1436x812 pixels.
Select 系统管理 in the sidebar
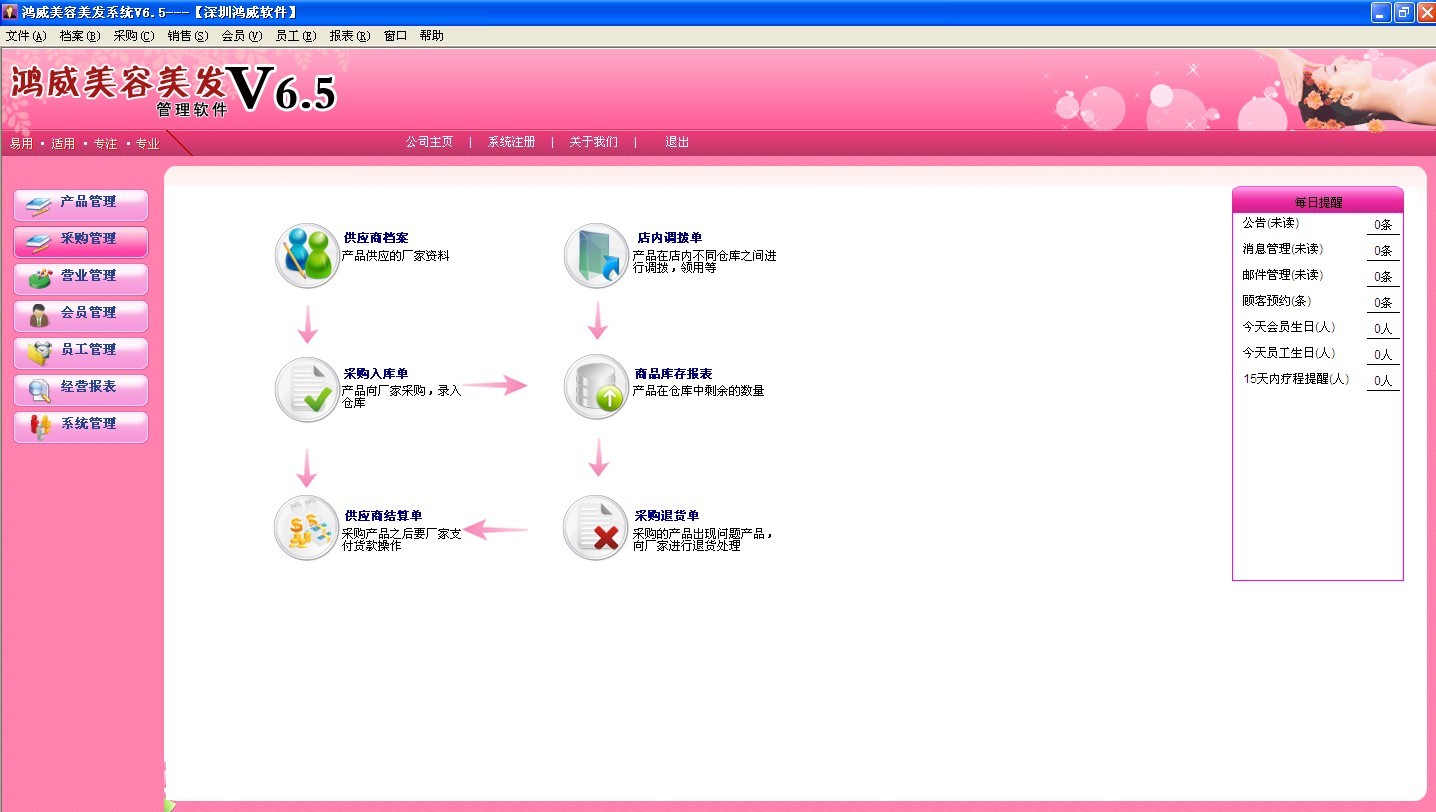click(81, 426)
